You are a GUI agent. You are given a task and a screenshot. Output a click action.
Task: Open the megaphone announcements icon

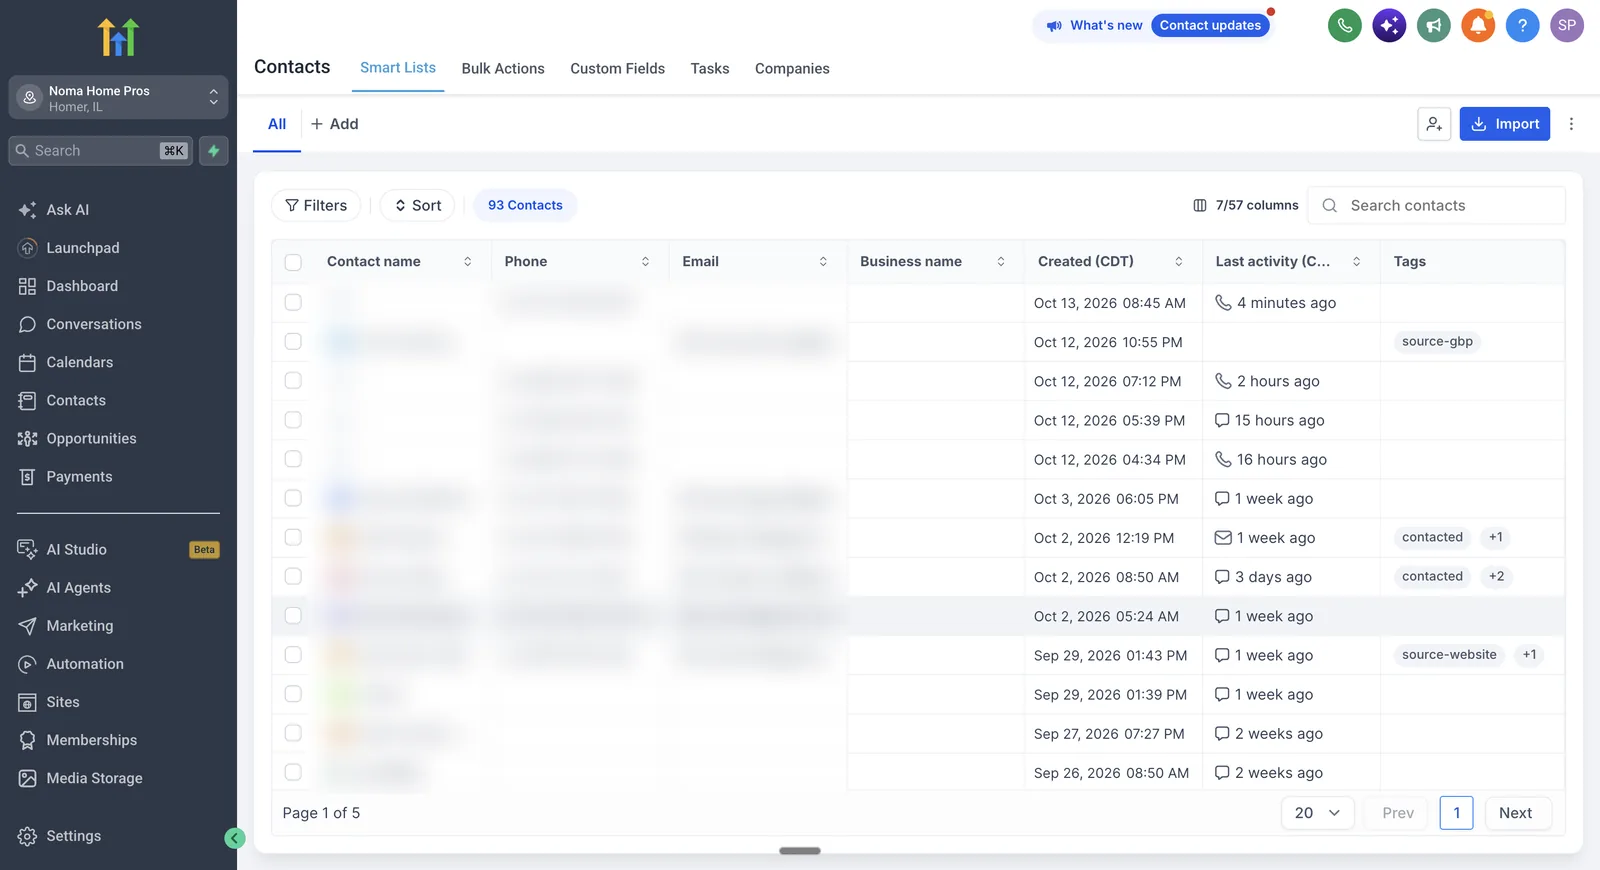(1434, 26)
